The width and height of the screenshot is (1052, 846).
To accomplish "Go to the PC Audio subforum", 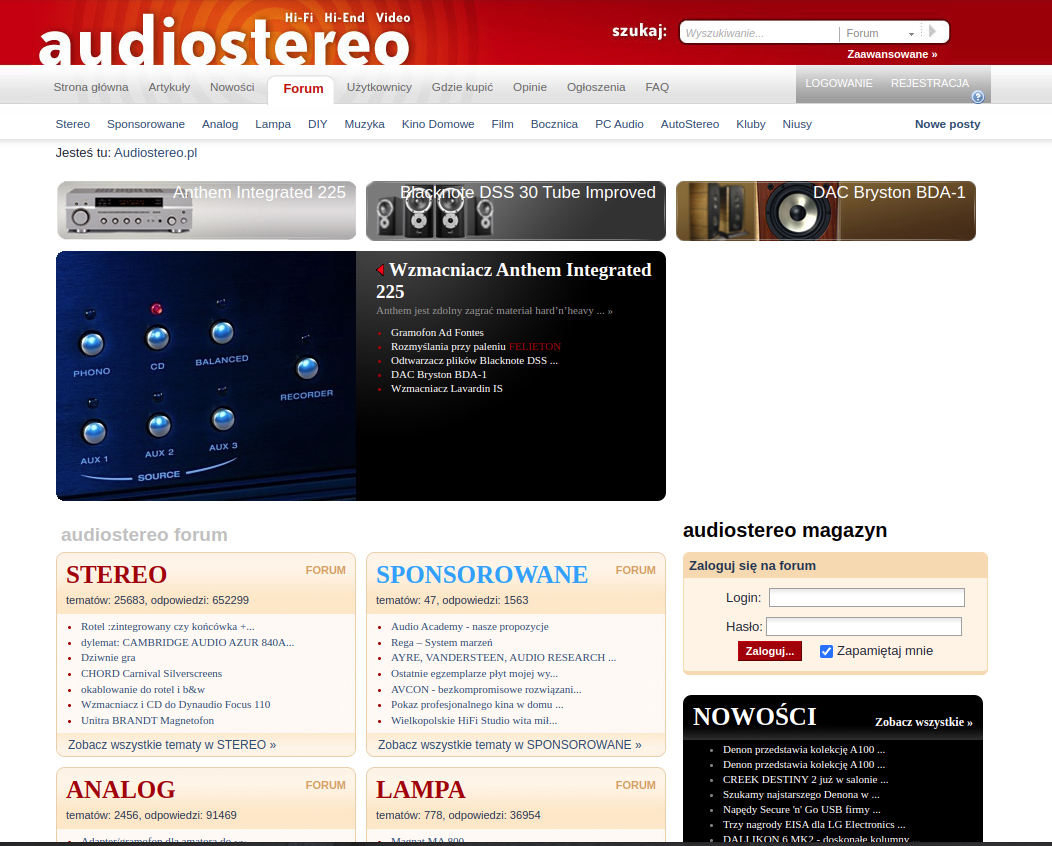I will 619,124.
